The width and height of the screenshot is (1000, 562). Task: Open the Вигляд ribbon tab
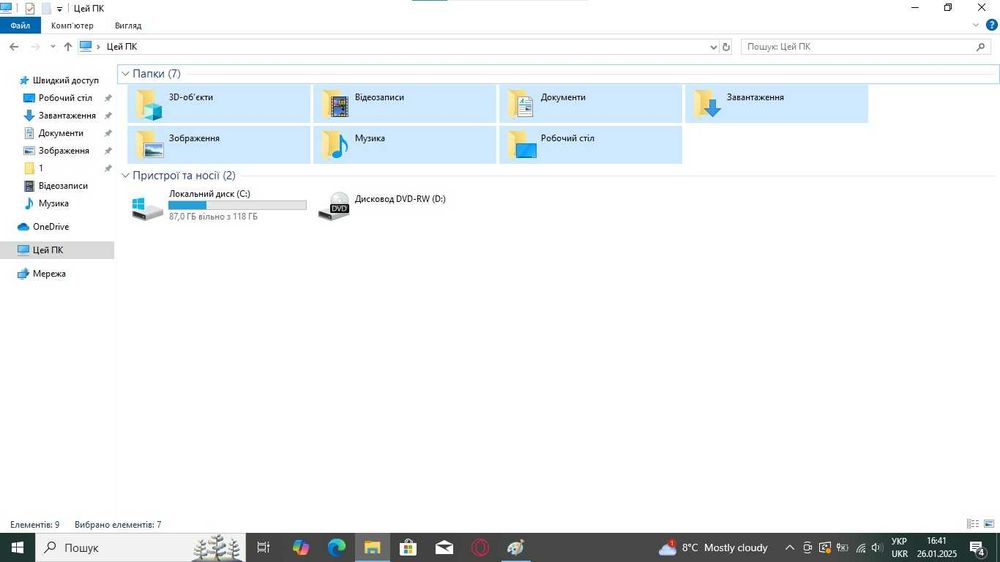[128, 26]
